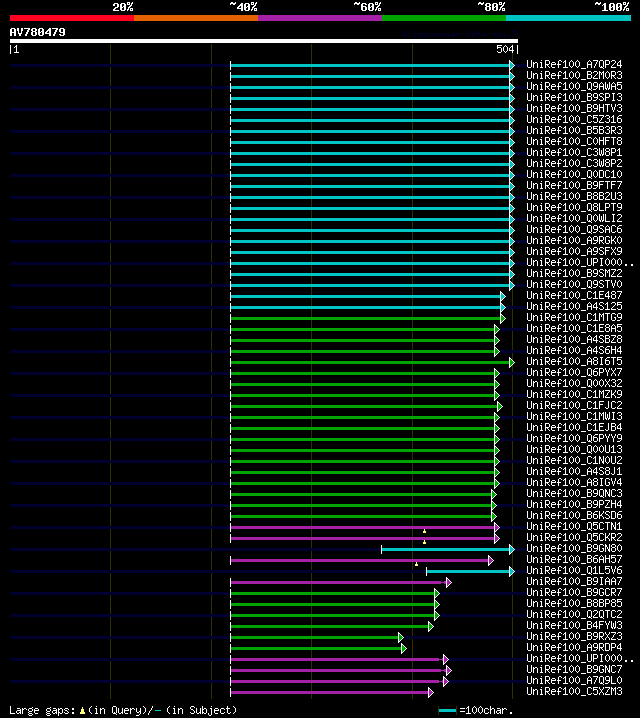Click the AV780479 query name
Screen dimensions: 640x718
pos(38,32)
